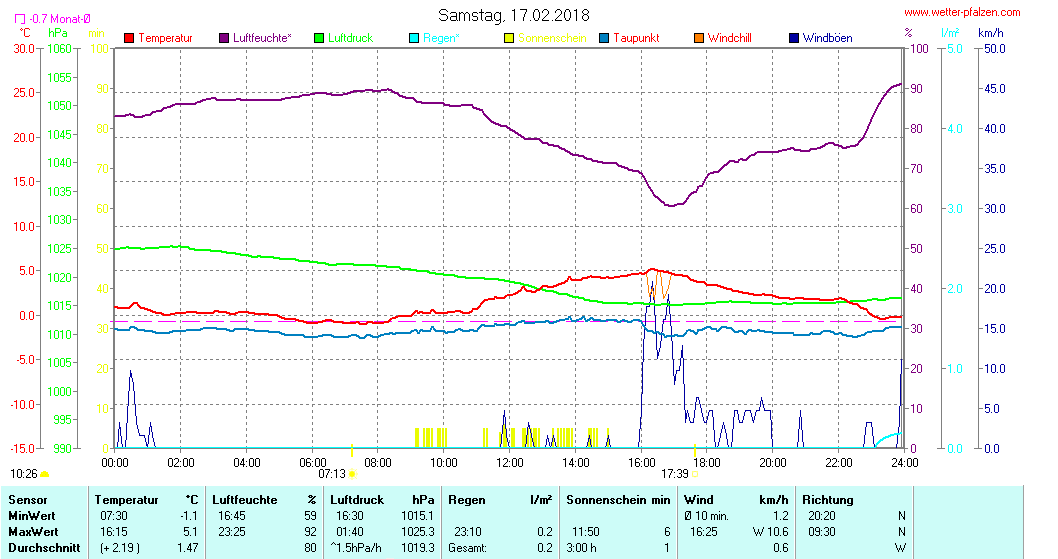
Task: Click the 07:13 sunrise time label
Action: coord(332,474)
